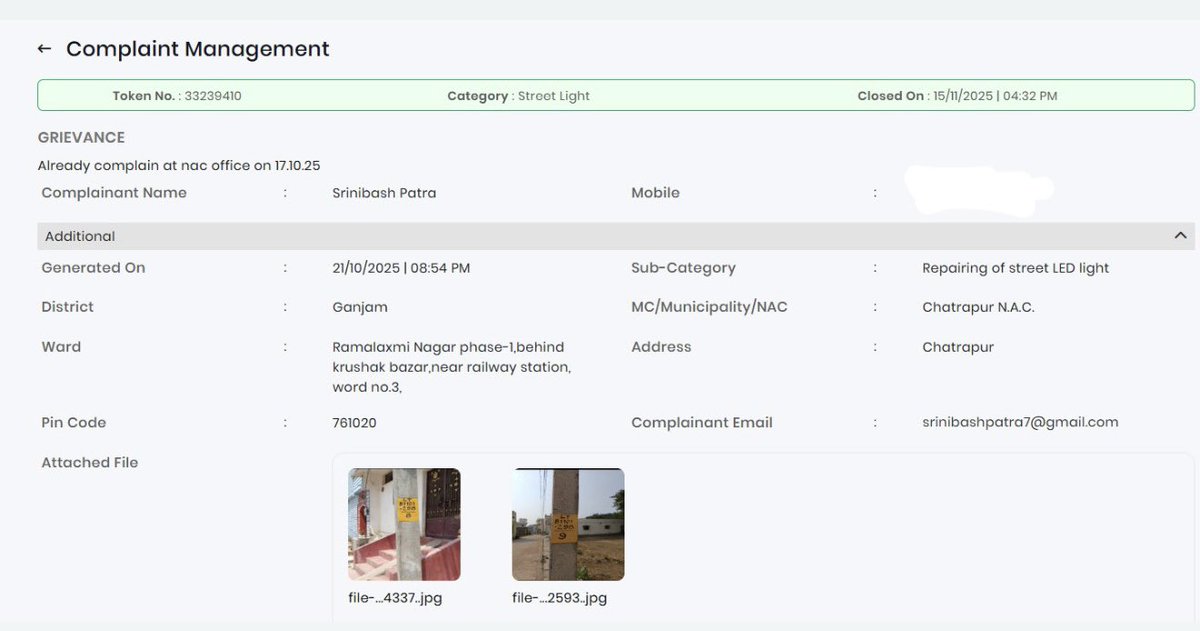Viewport: 1200px width, 631px height.
Task: Select complainant name Srinibash Patra
Action: click(x=384, y=193)
